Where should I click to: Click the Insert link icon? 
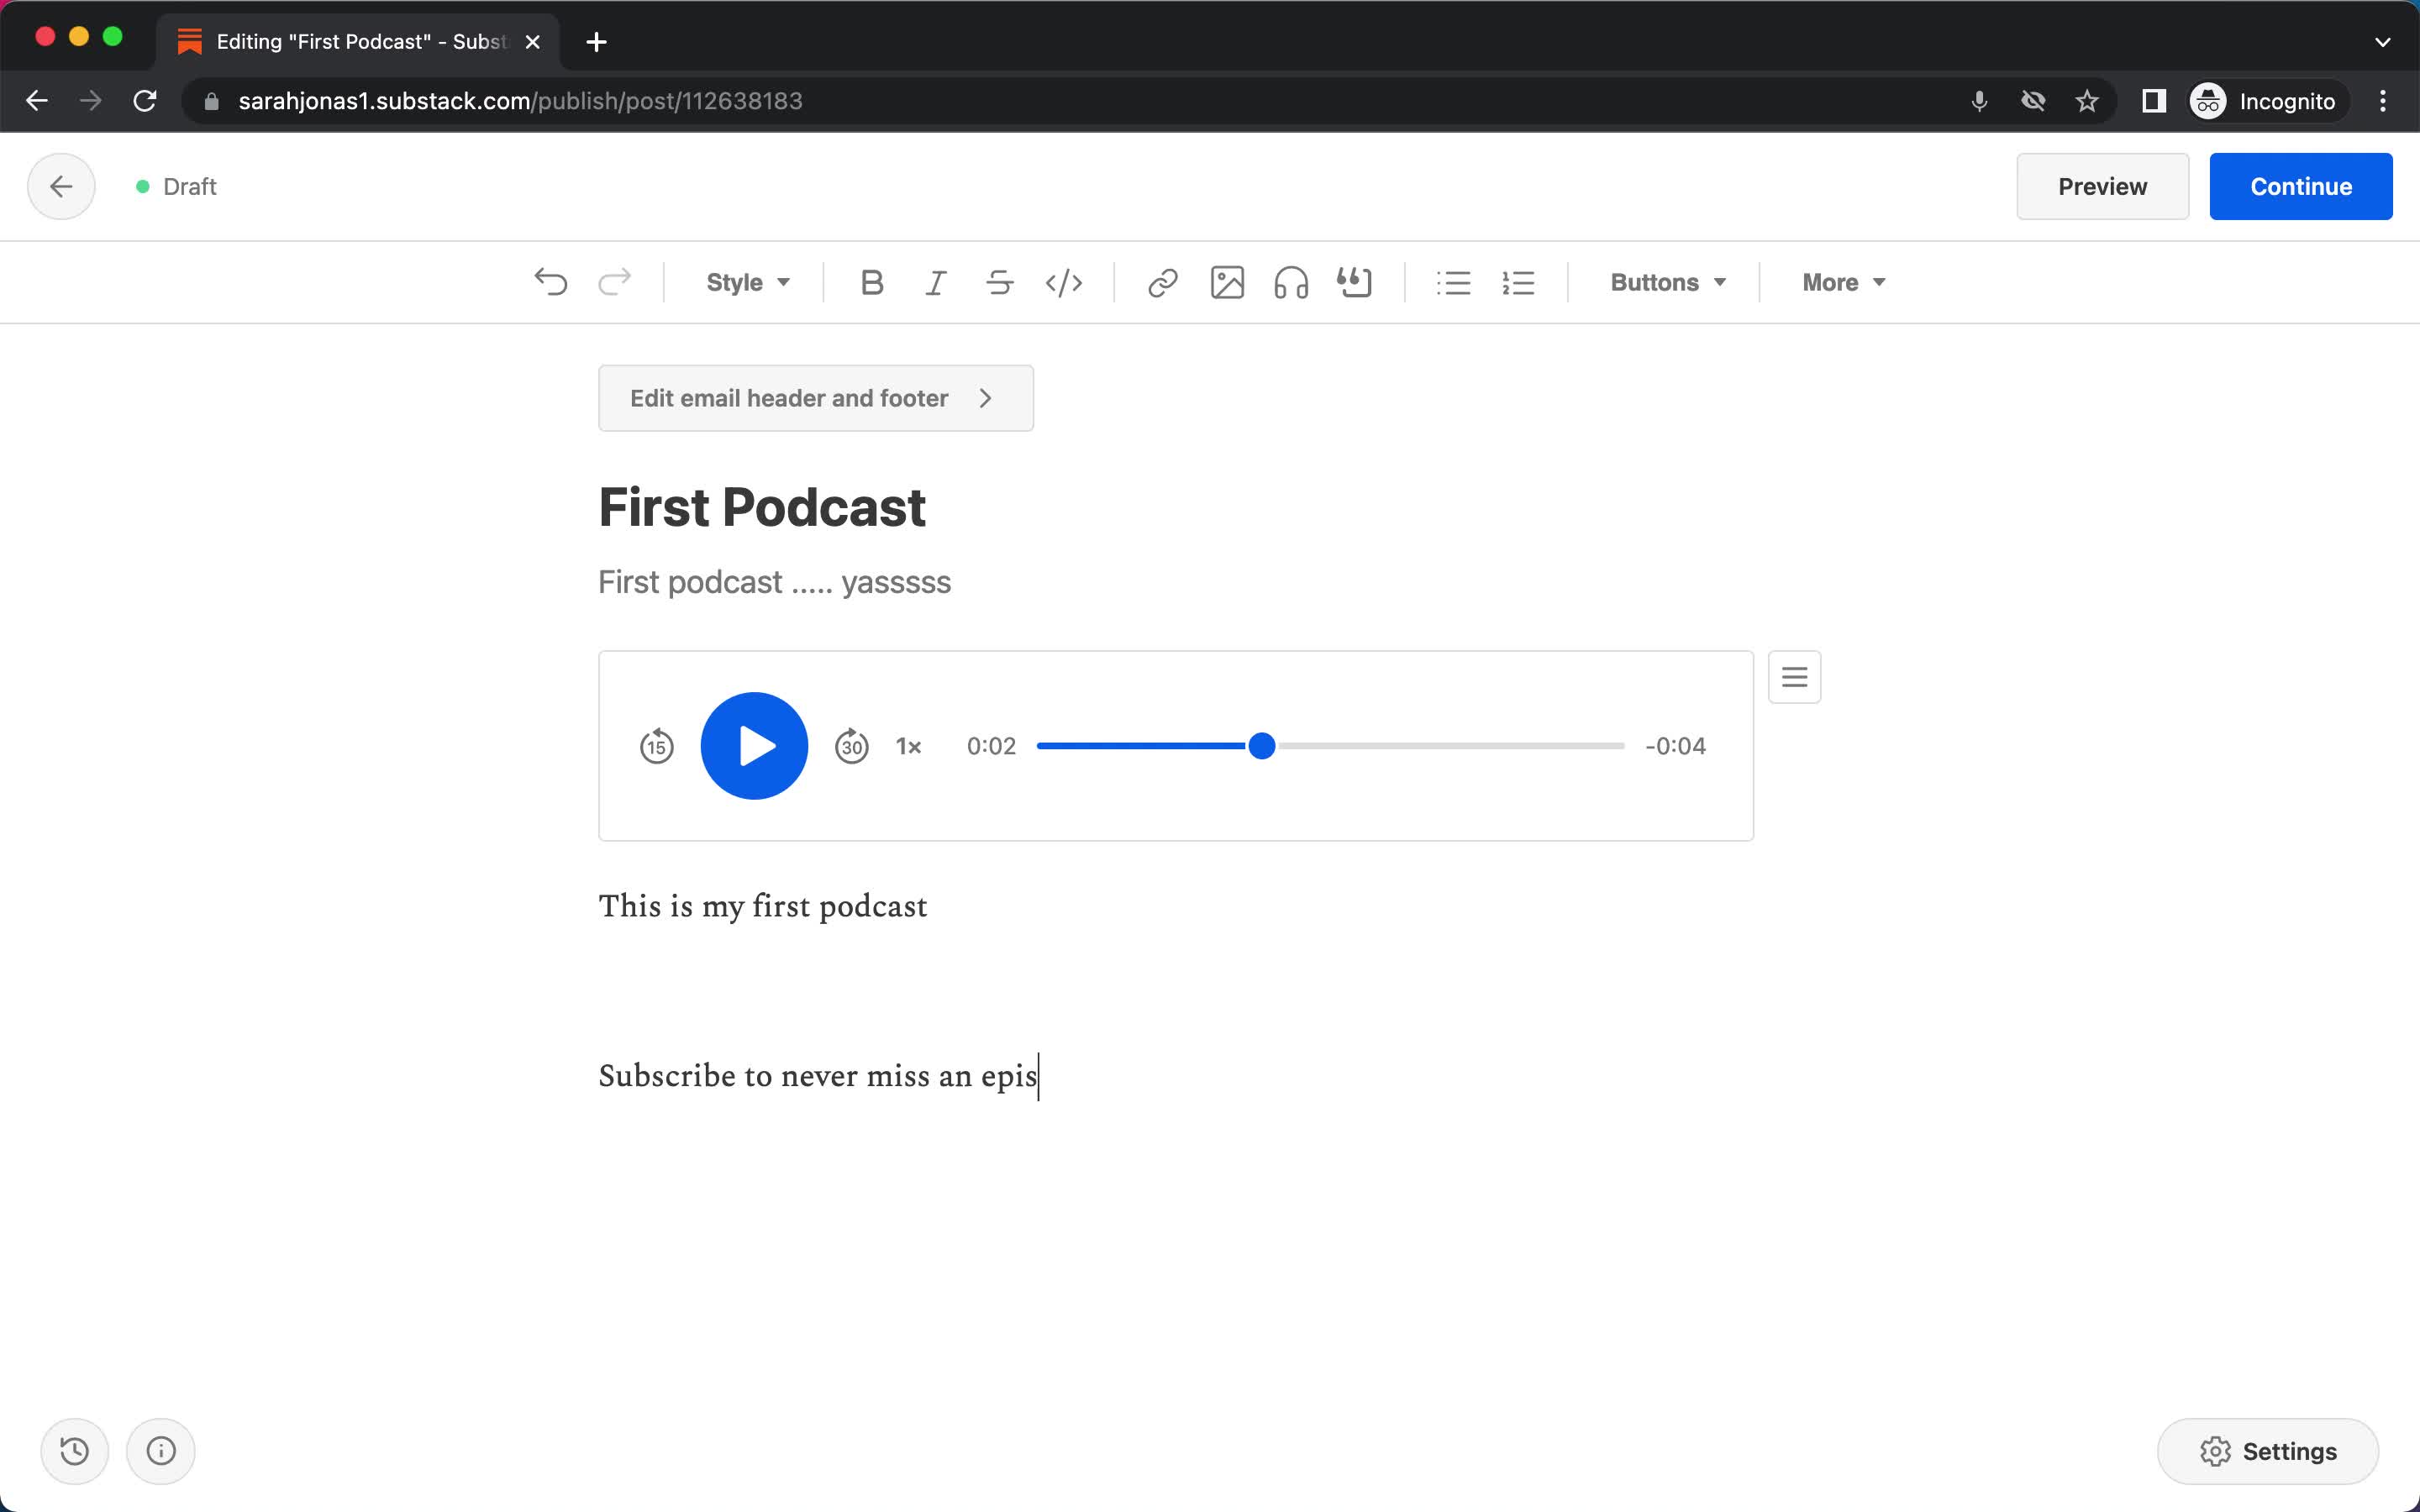tap(1160, 282)
